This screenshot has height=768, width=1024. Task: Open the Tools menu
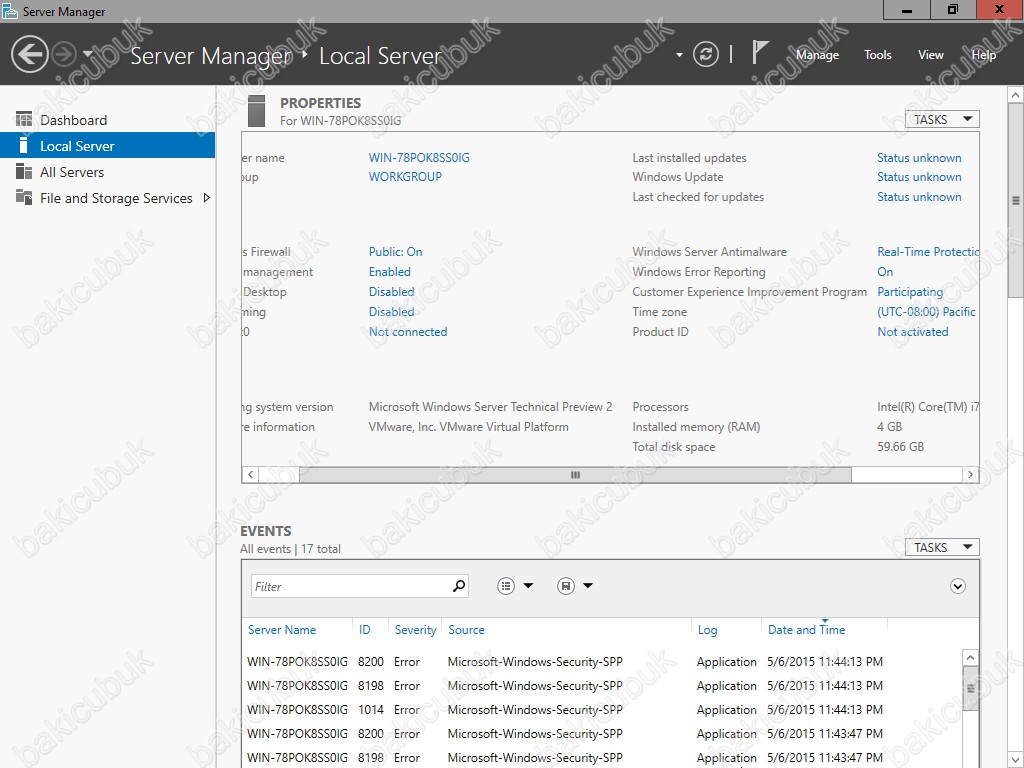tap(877, 55)
